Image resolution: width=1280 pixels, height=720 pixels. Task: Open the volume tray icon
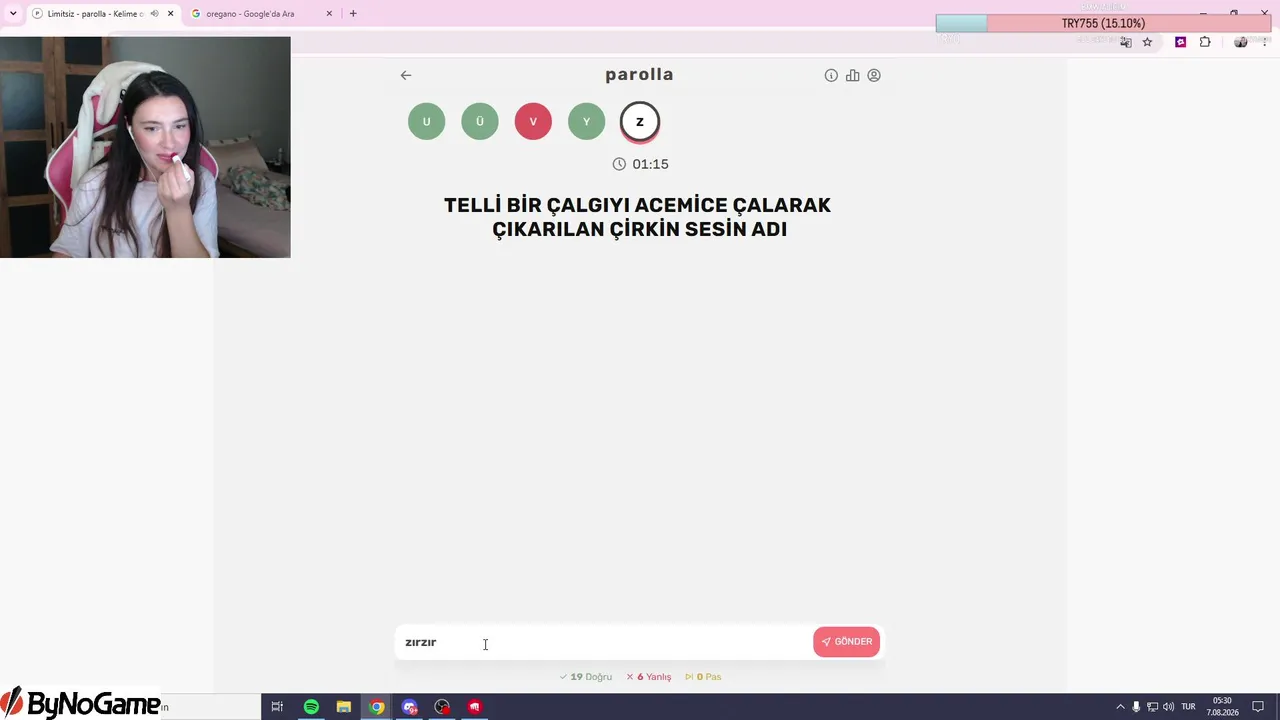1168,707
